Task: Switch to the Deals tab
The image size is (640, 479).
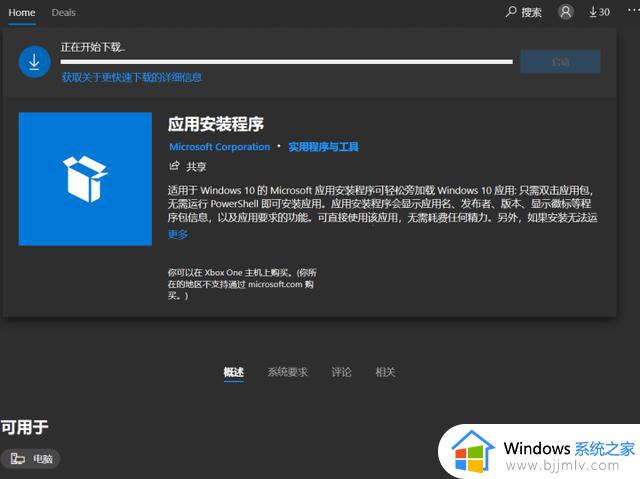Action: (x=63, y=13)
